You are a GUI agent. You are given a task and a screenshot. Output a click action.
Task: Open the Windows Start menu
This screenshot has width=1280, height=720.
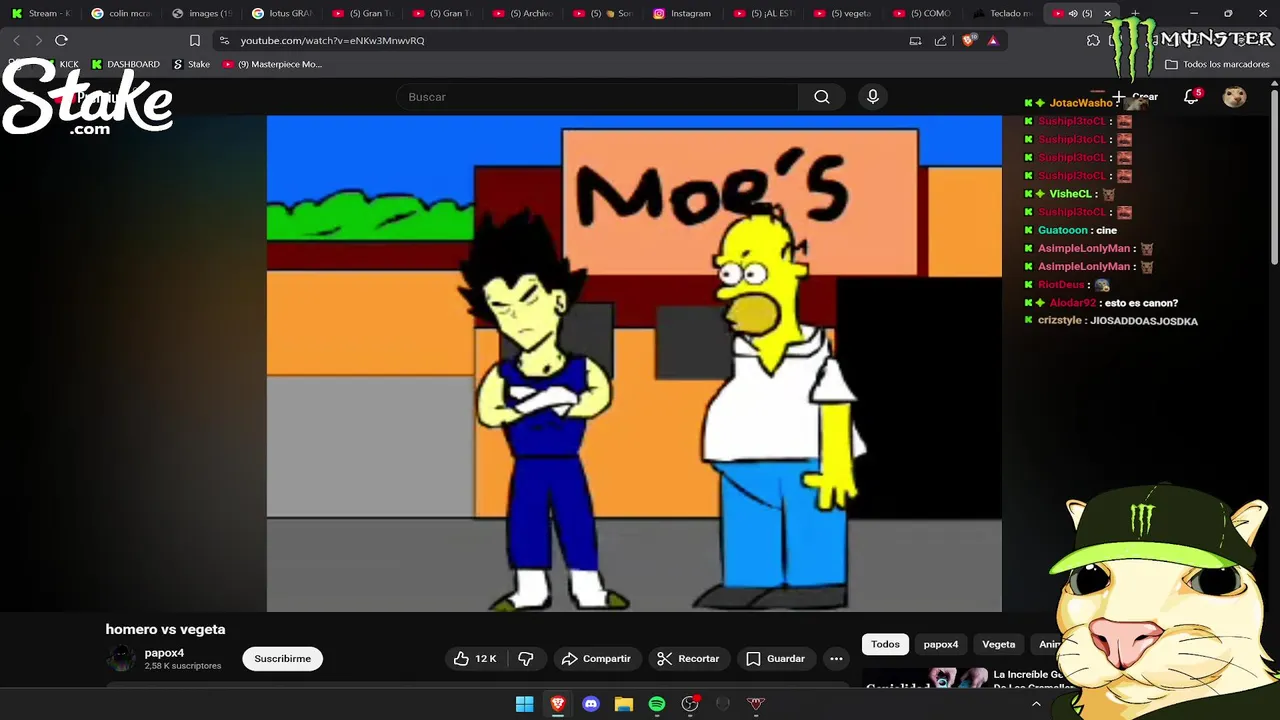point(524,704)
